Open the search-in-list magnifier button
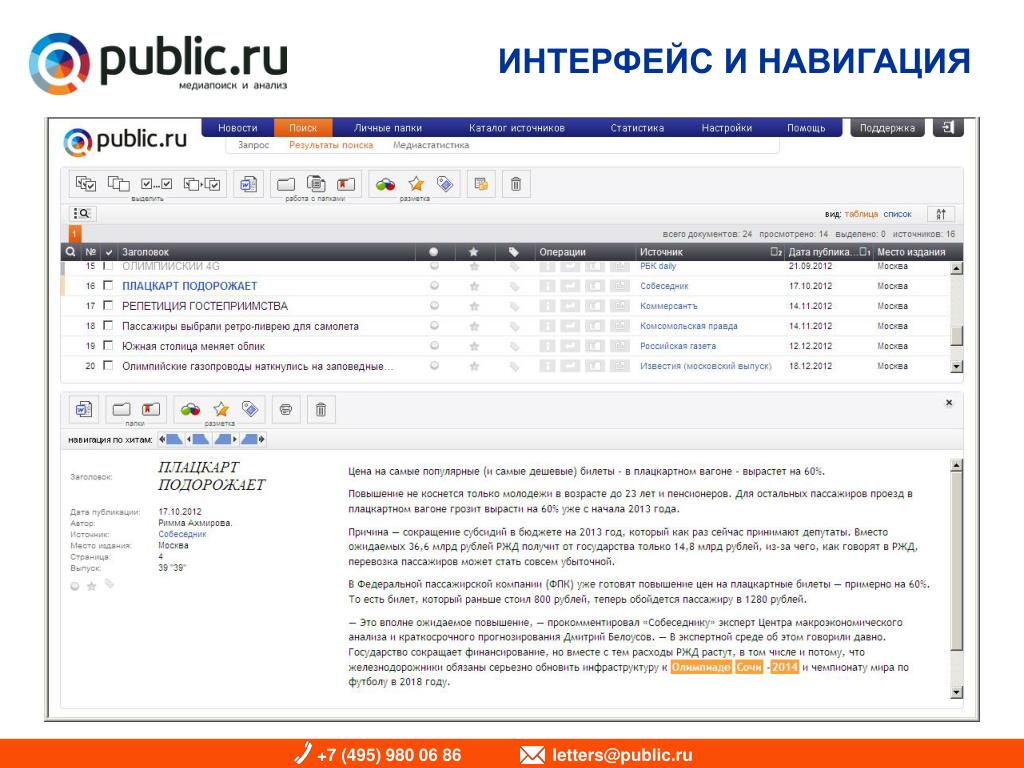The width and height of the screenshot is (1024, 768). pos(83,214)
